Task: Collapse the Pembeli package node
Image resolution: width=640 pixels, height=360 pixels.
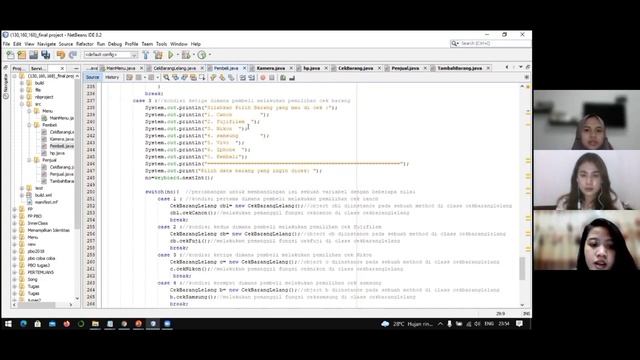Action: [29, 125]
